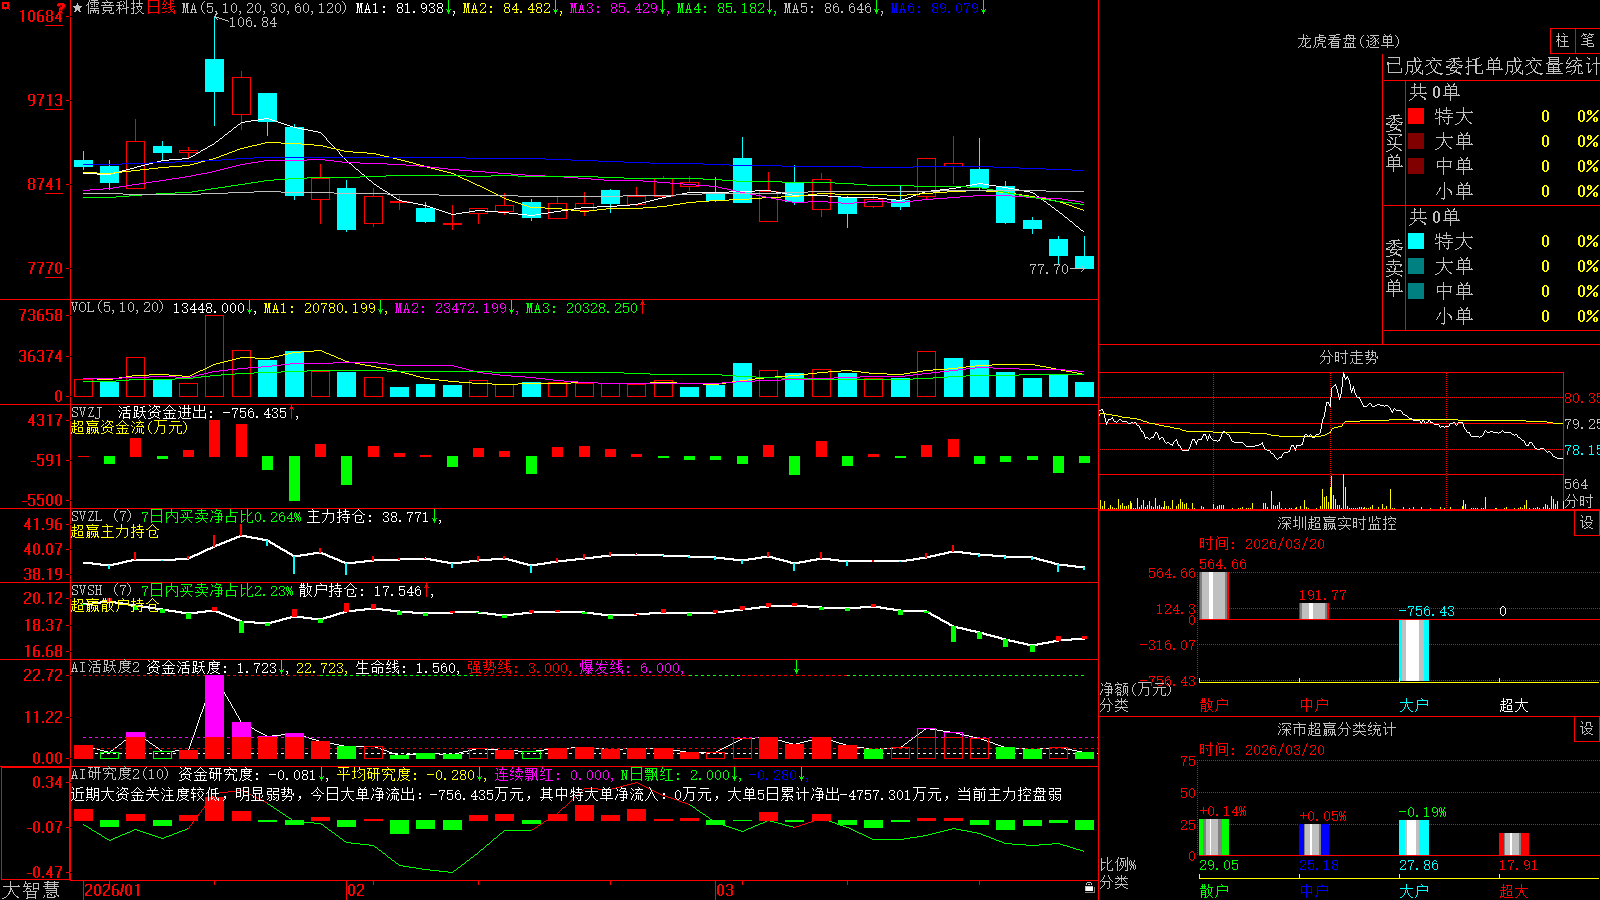This screenshot has height=900, width=1600.
Task: Change the 日线 period selector
Action: click(161, 8)
